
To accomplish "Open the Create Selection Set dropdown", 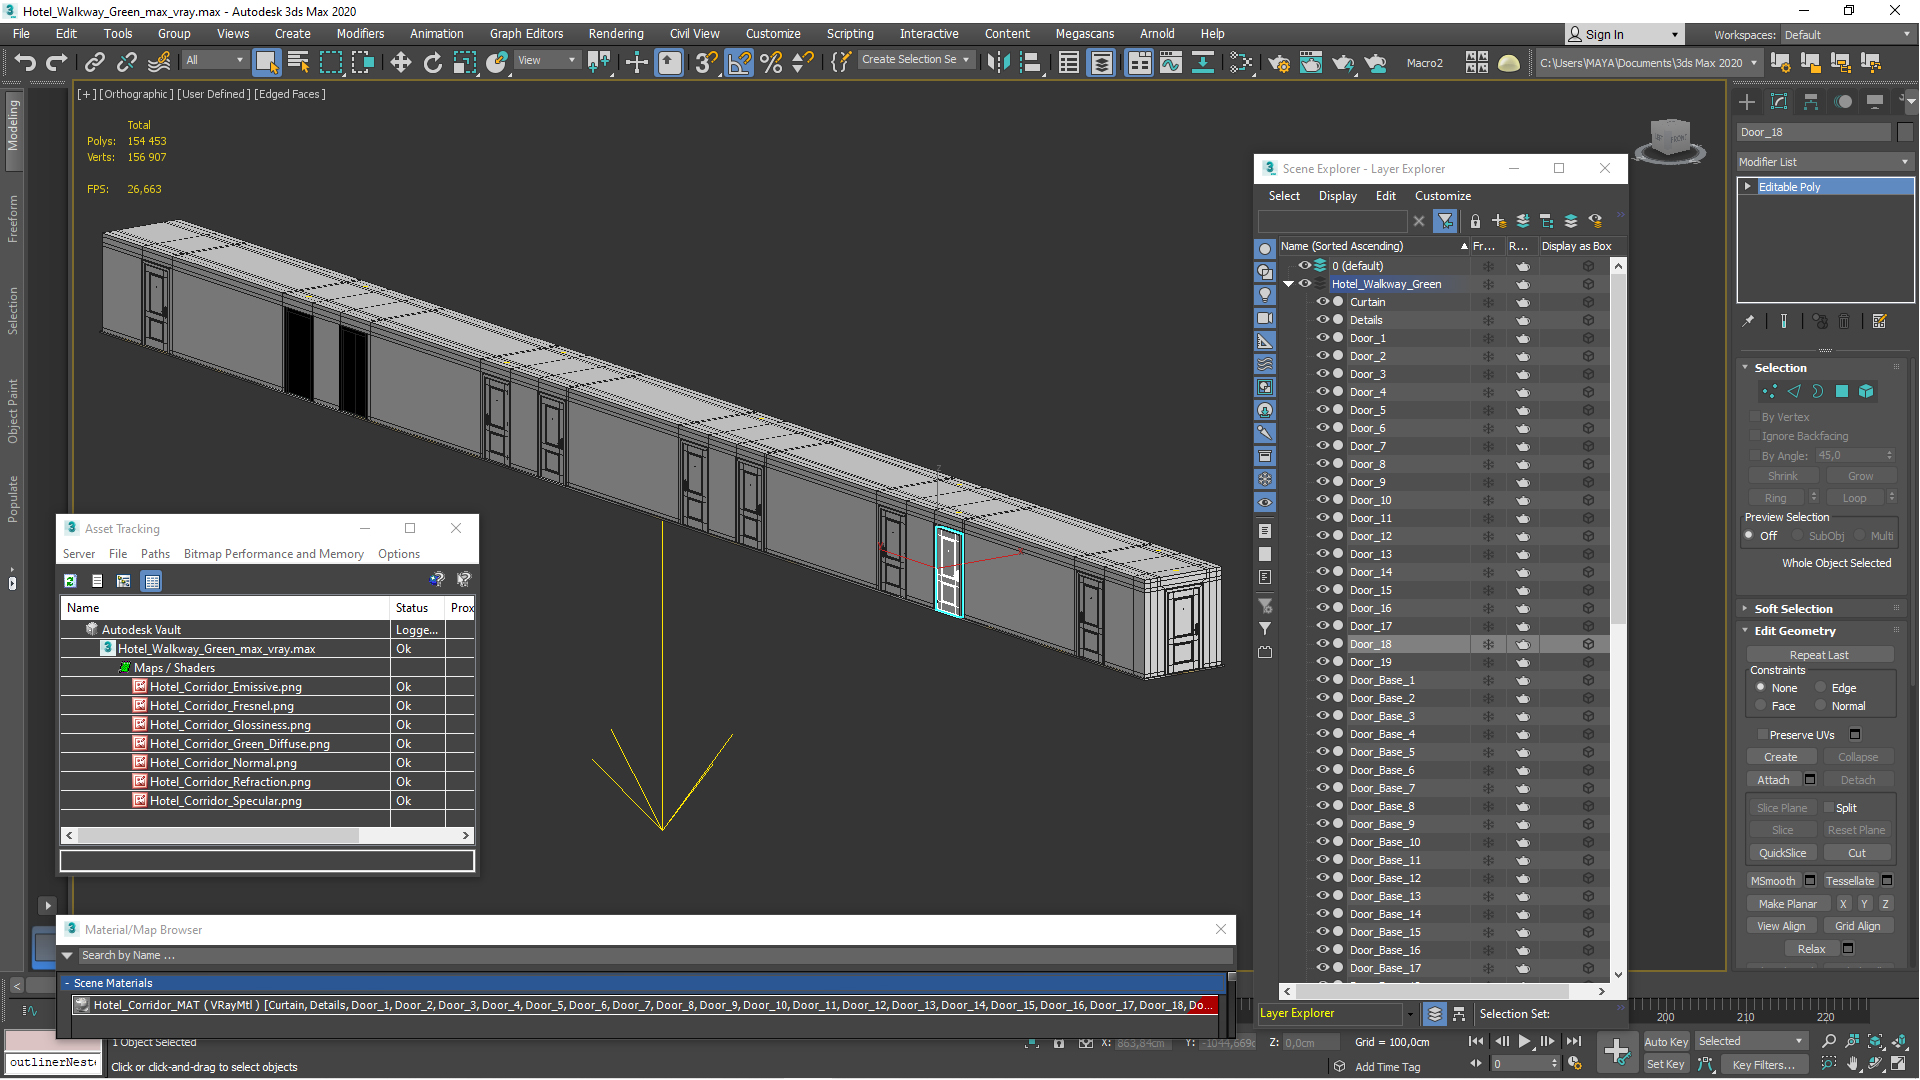I will click(x=915, y=60).
